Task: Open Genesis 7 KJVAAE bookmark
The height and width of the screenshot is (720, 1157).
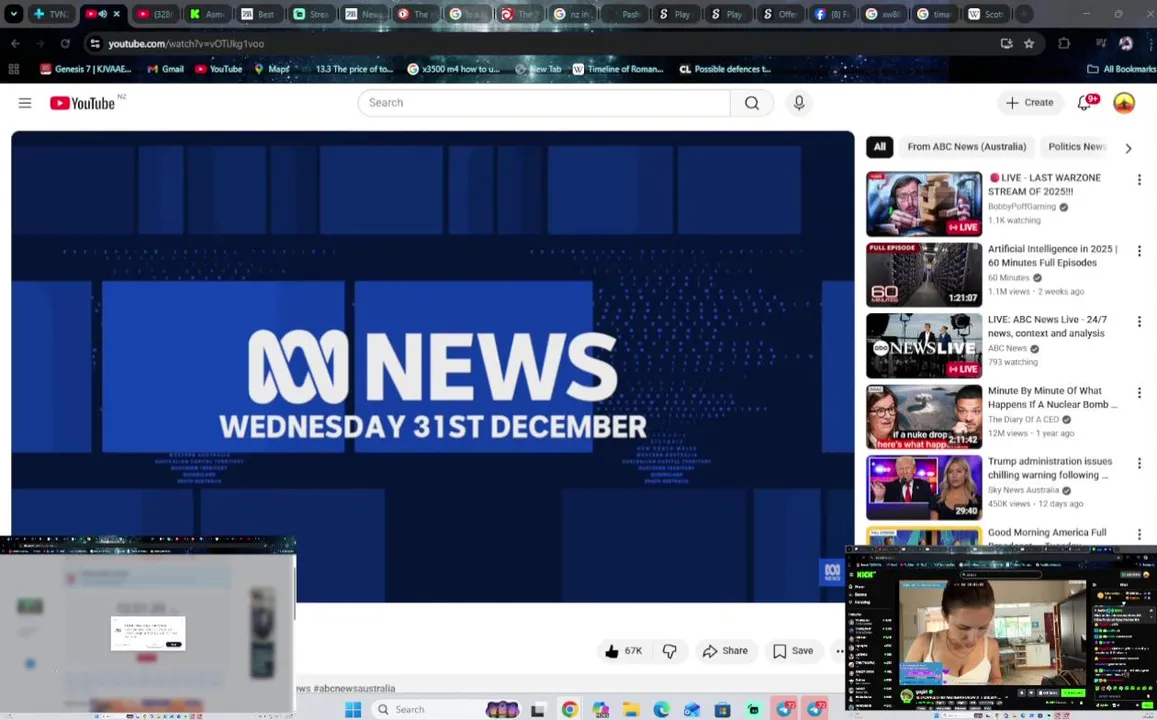Action: [86, 69]
